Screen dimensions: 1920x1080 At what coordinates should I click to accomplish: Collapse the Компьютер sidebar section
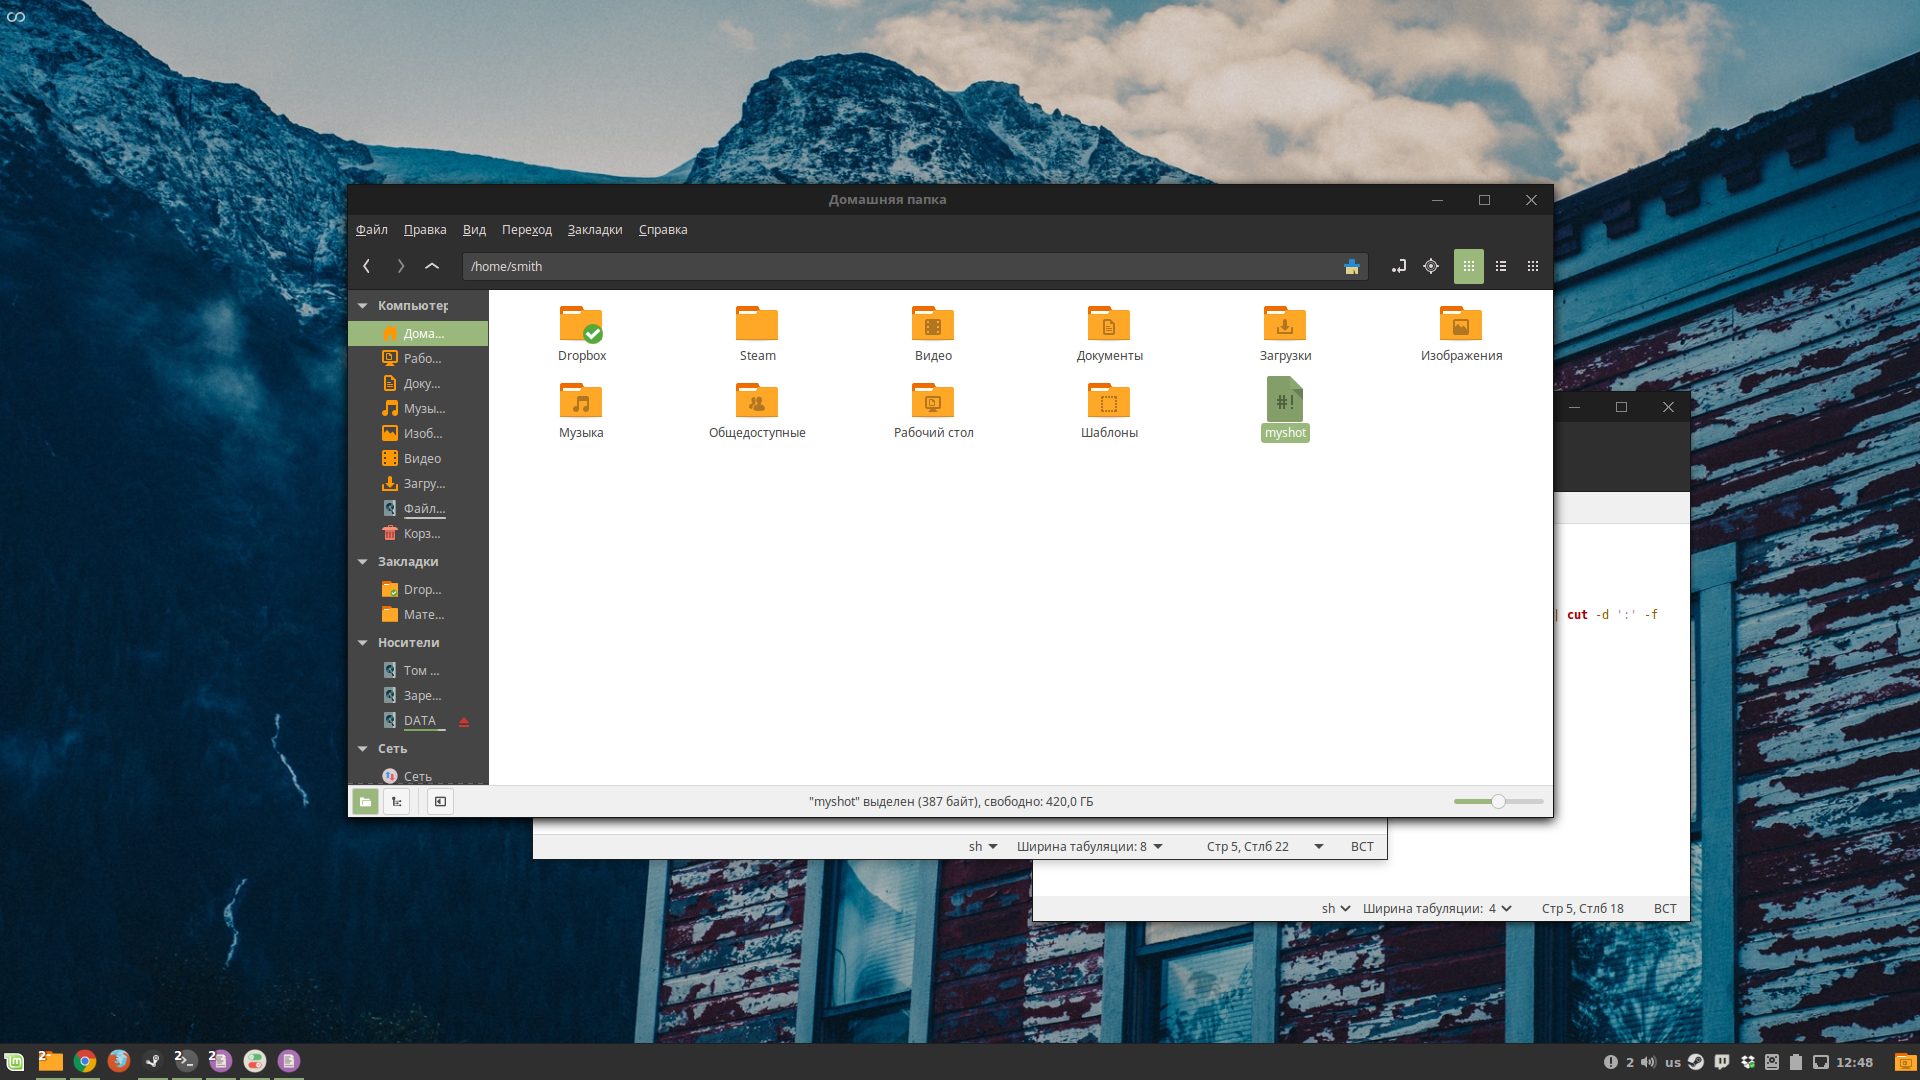tap(363, 306)
